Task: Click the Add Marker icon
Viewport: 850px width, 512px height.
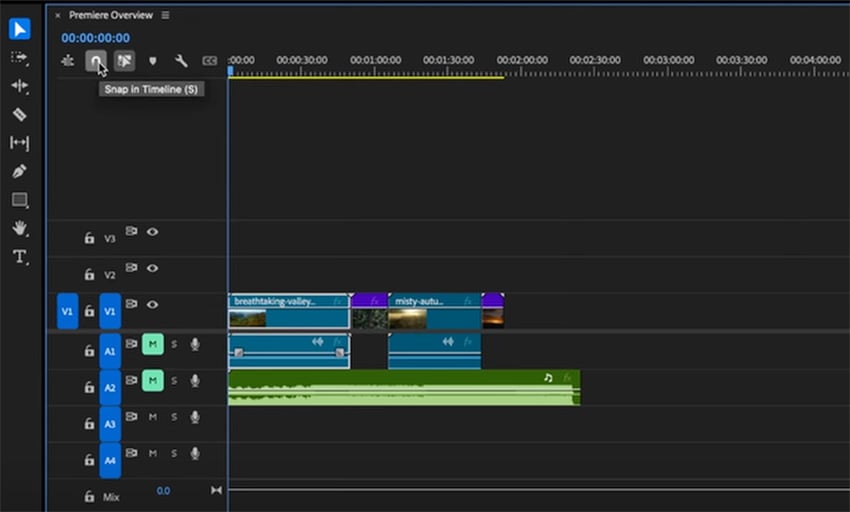Action: (x=153, y=61)
